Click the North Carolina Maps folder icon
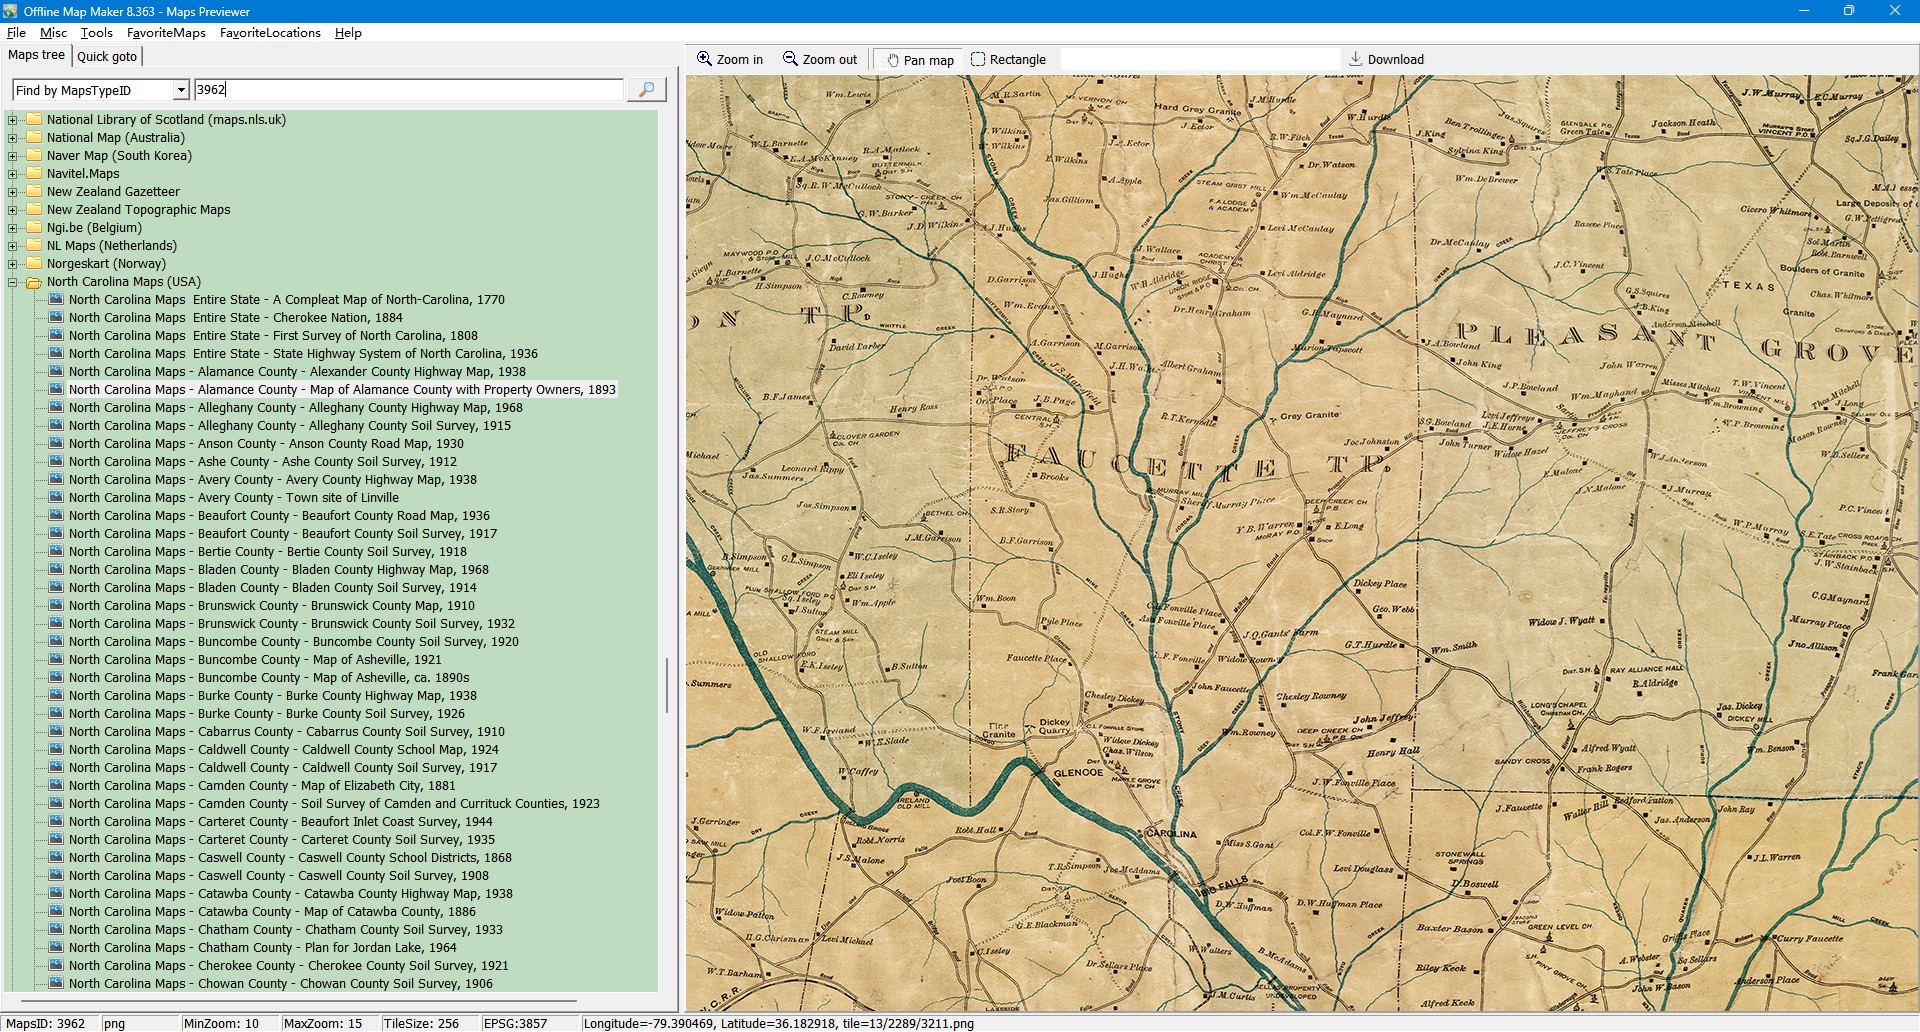Screen dimensions: 1920x1032 click(x=34, y=282)
